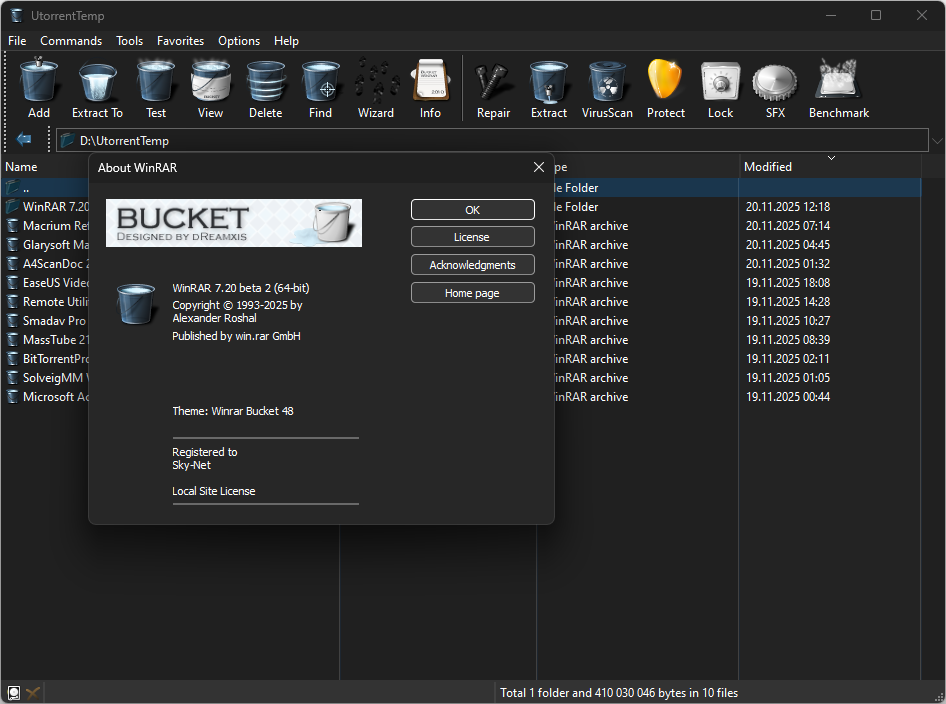This screenshot has height=704, width=946.
Task: Click the date 19.11.2025 18:08
Action: click(788, 282)
